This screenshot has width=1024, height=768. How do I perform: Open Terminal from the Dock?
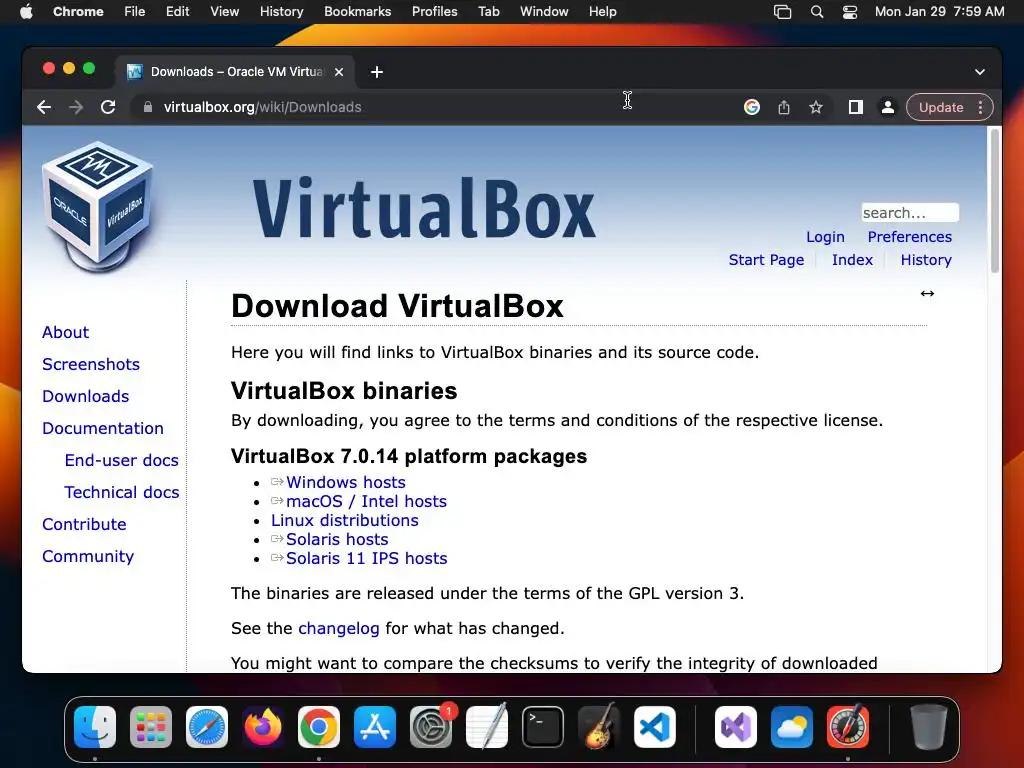[x=543, y=727]
